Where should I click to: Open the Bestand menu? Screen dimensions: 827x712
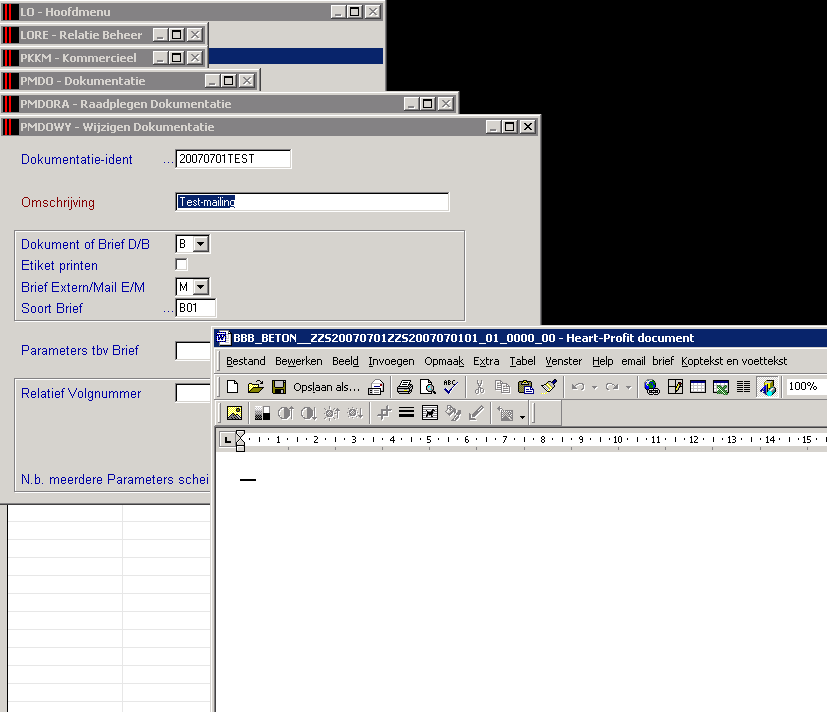point(246,361)
